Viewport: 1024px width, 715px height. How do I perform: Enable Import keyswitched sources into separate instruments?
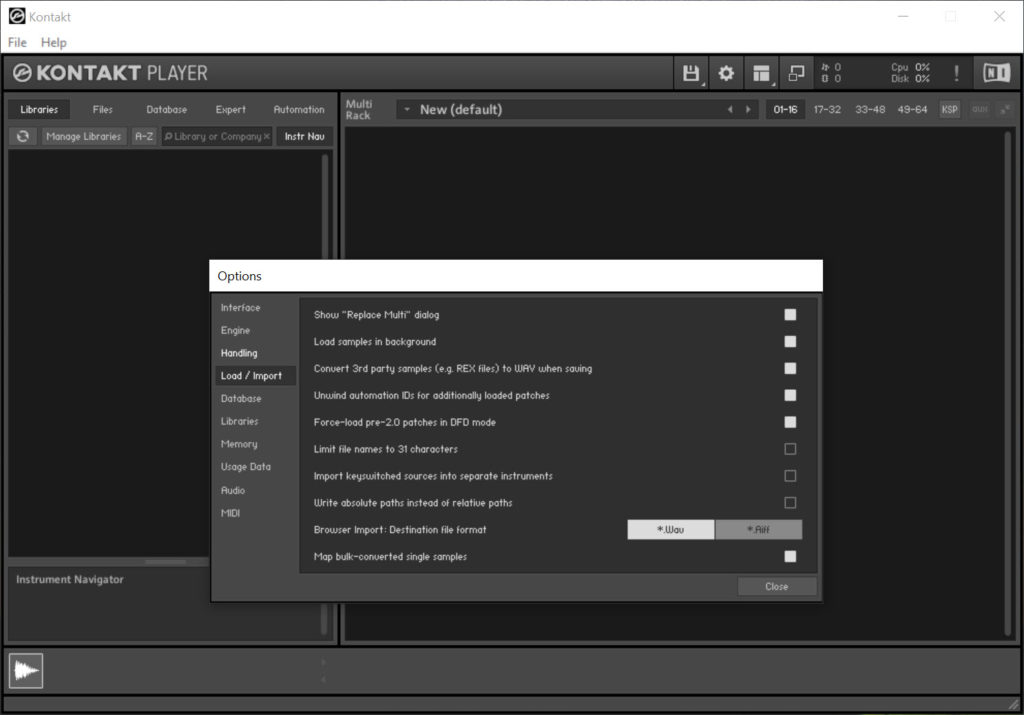790,476
